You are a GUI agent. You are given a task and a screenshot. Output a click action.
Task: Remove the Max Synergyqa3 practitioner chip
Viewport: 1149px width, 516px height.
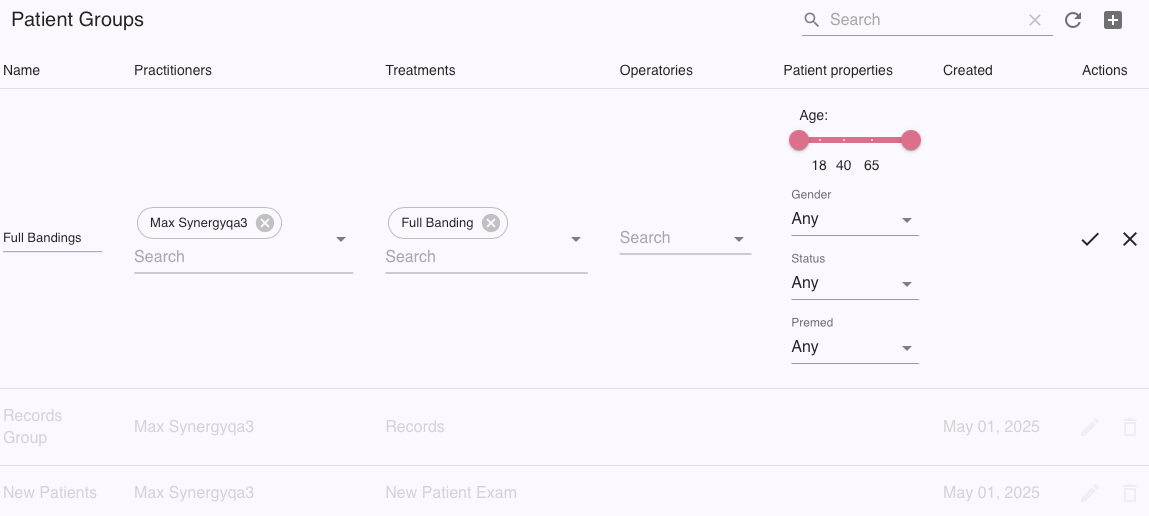pyautogui.click(x=265, y=223)
